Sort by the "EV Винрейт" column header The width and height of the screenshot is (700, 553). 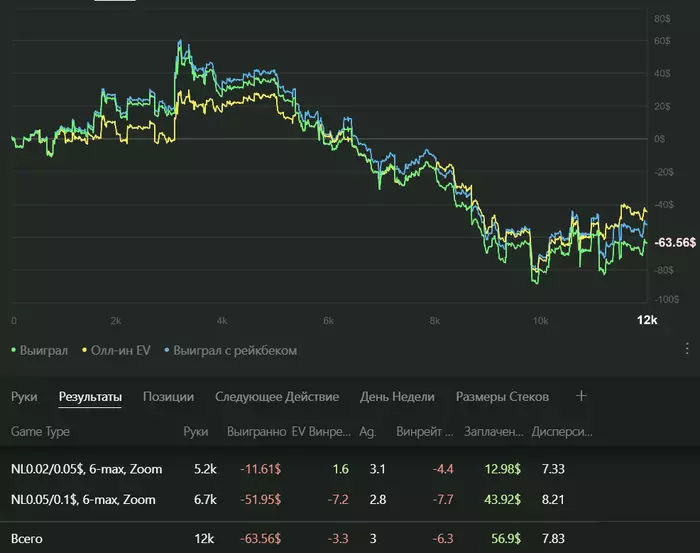[321, 432]
